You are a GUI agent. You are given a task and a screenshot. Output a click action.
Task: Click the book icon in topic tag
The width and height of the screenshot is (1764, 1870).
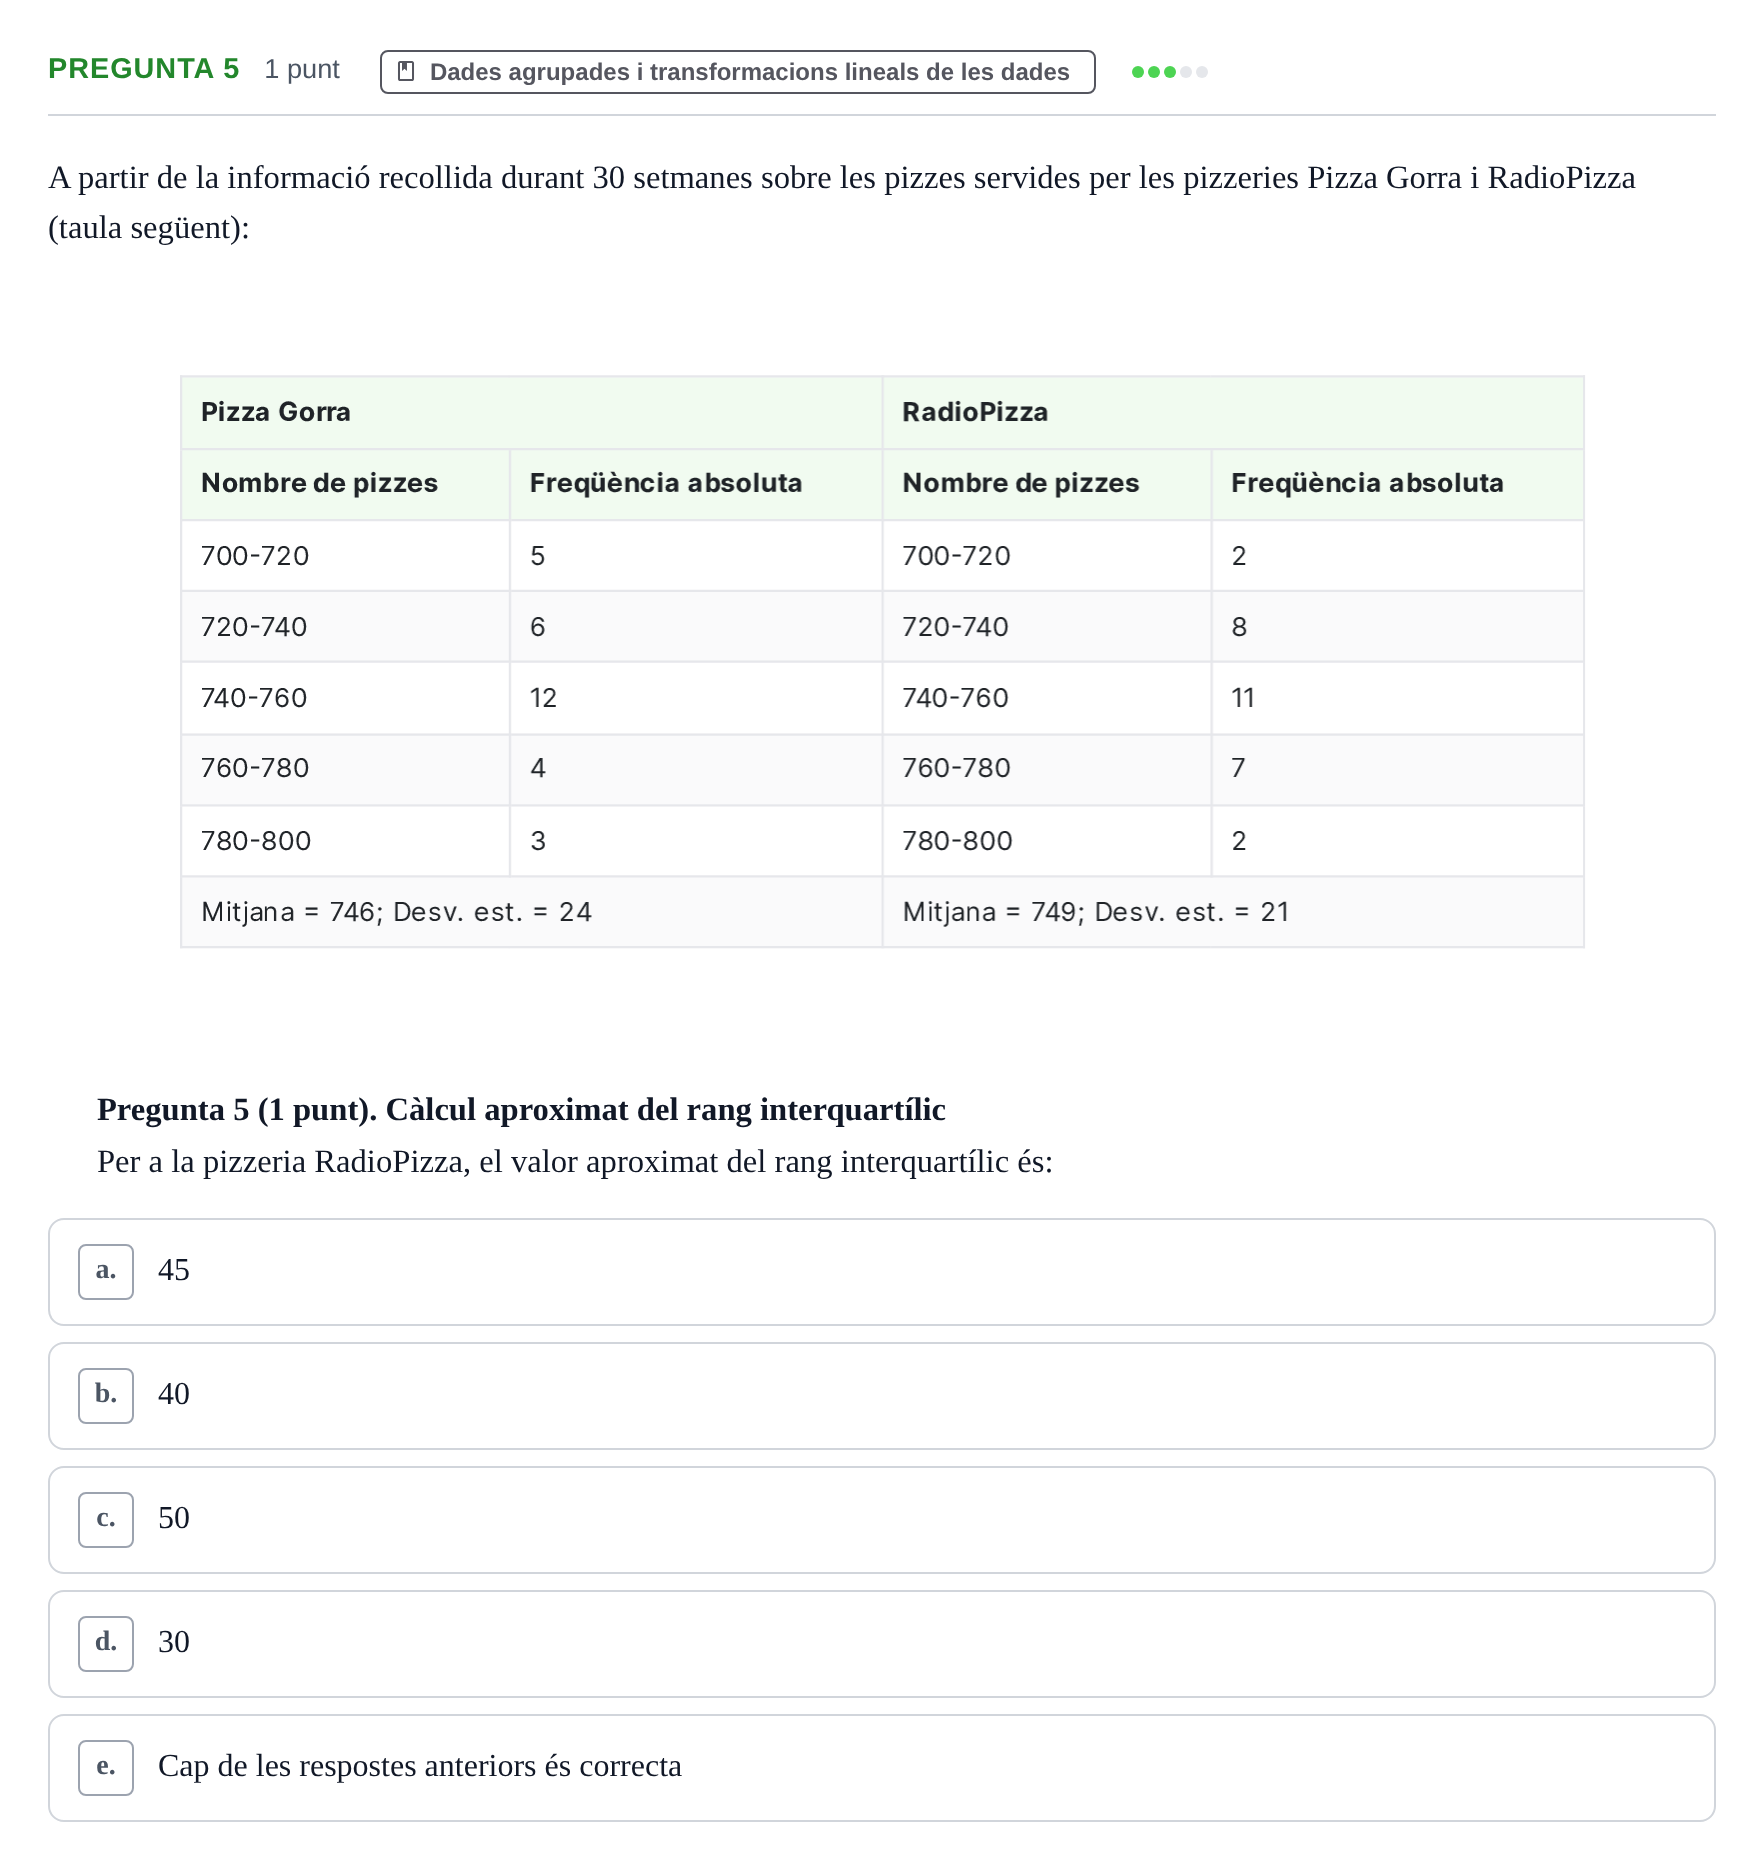[x=406, y=71]
